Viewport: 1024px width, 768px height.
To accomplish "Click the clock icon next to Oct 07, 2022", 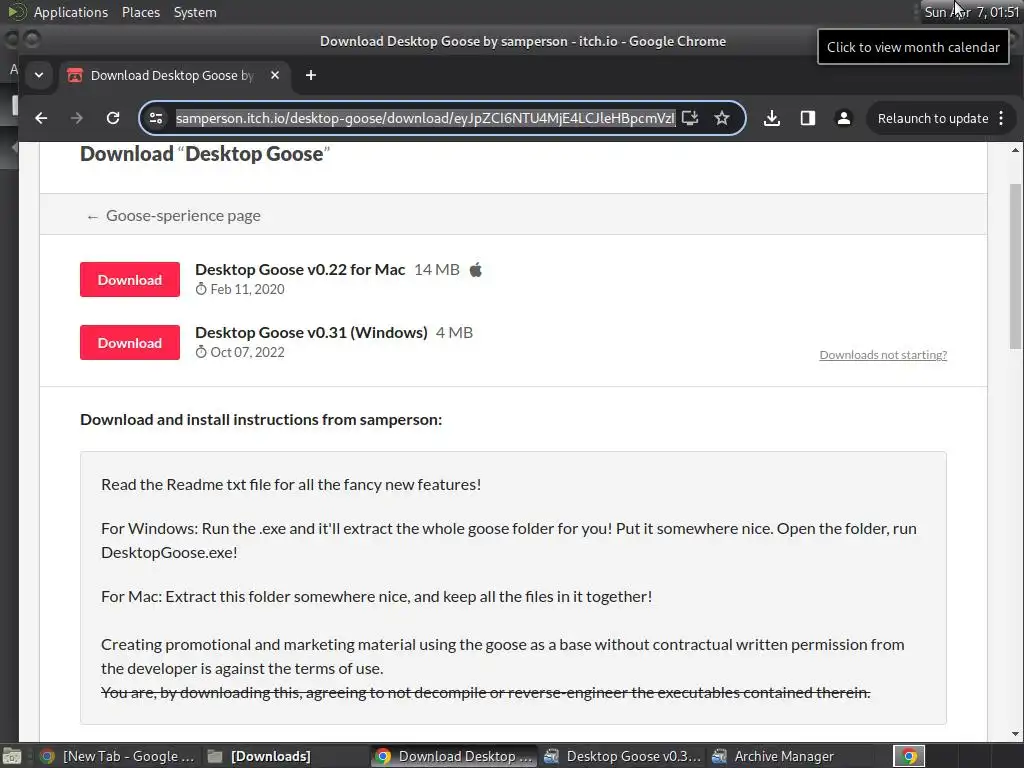I will (x=201, y=351).
